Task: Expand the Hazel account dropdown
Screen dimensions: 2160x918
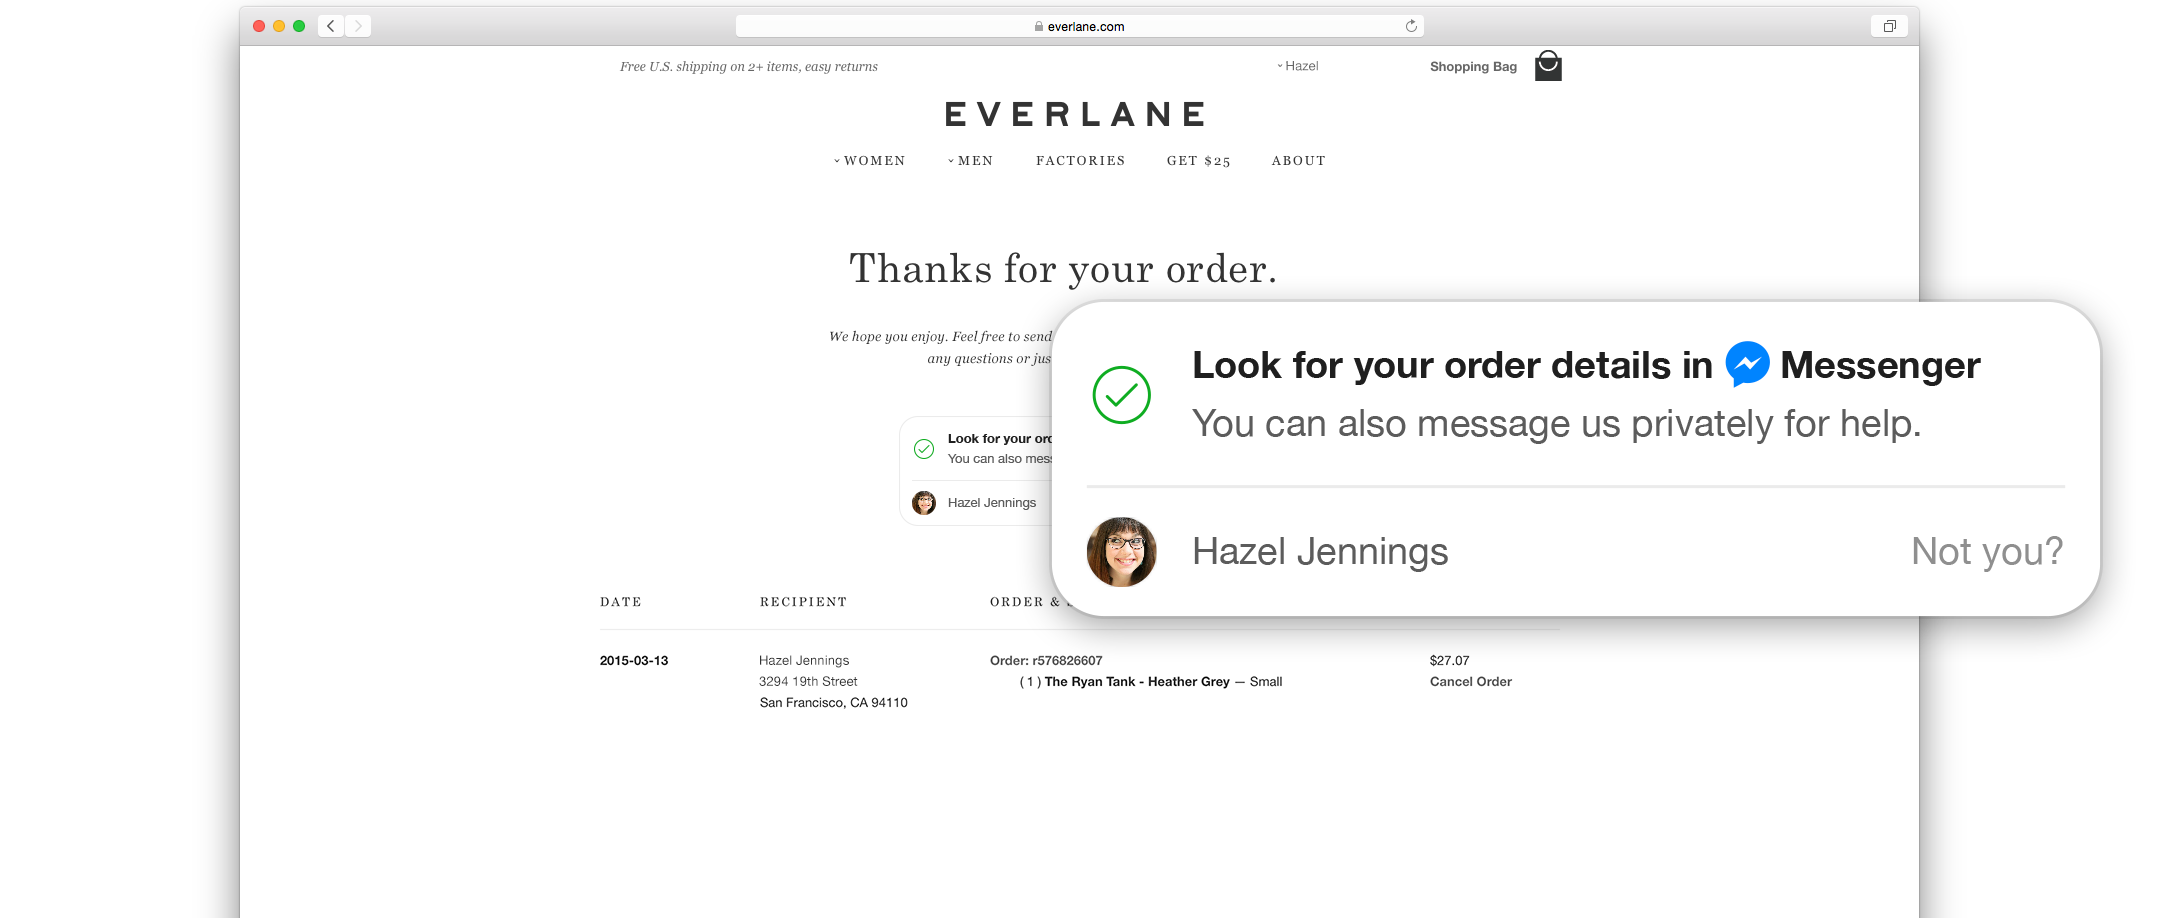Action: click(1298, 66)
